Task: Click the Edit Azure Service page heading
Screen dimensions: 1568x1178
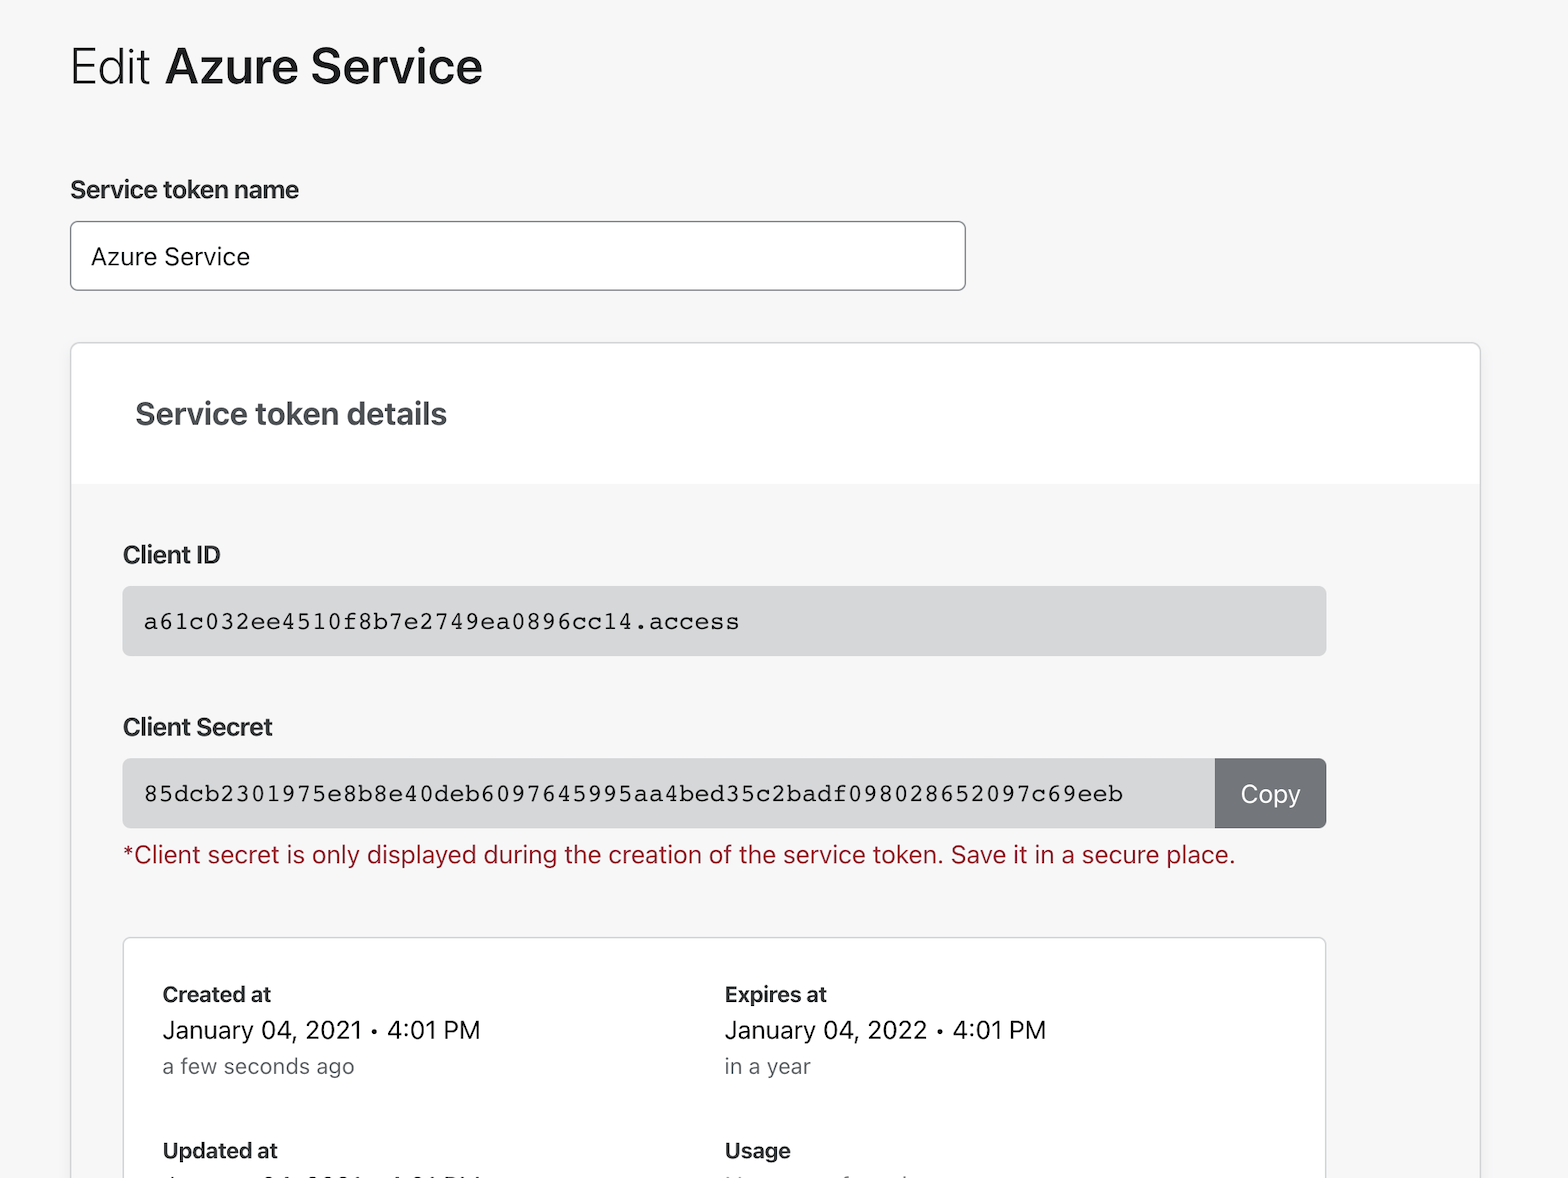Action: click(x=276, y=67)
